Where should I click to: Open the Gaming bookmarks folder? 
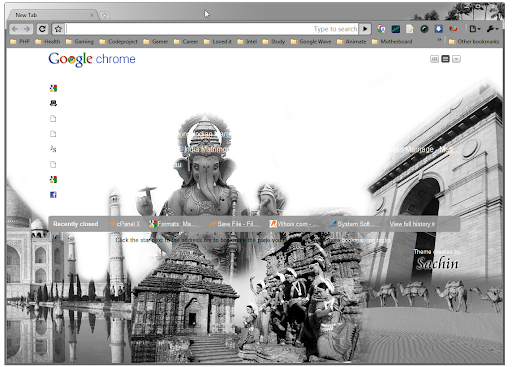click(x=80, y=42)
